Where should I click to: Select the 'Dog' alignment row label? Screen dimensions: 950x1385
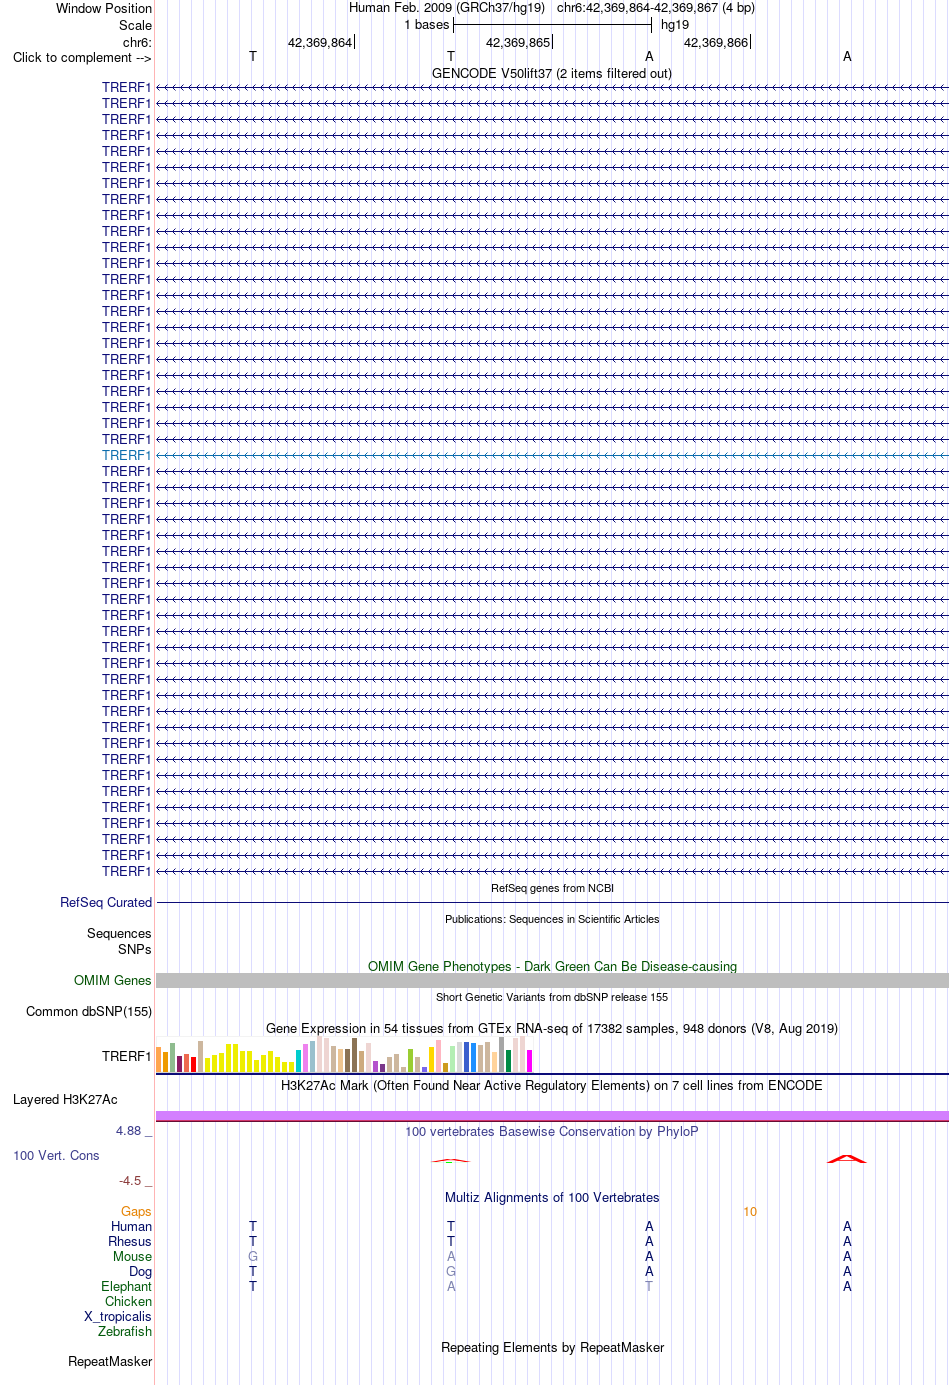tap(140, 1271)
